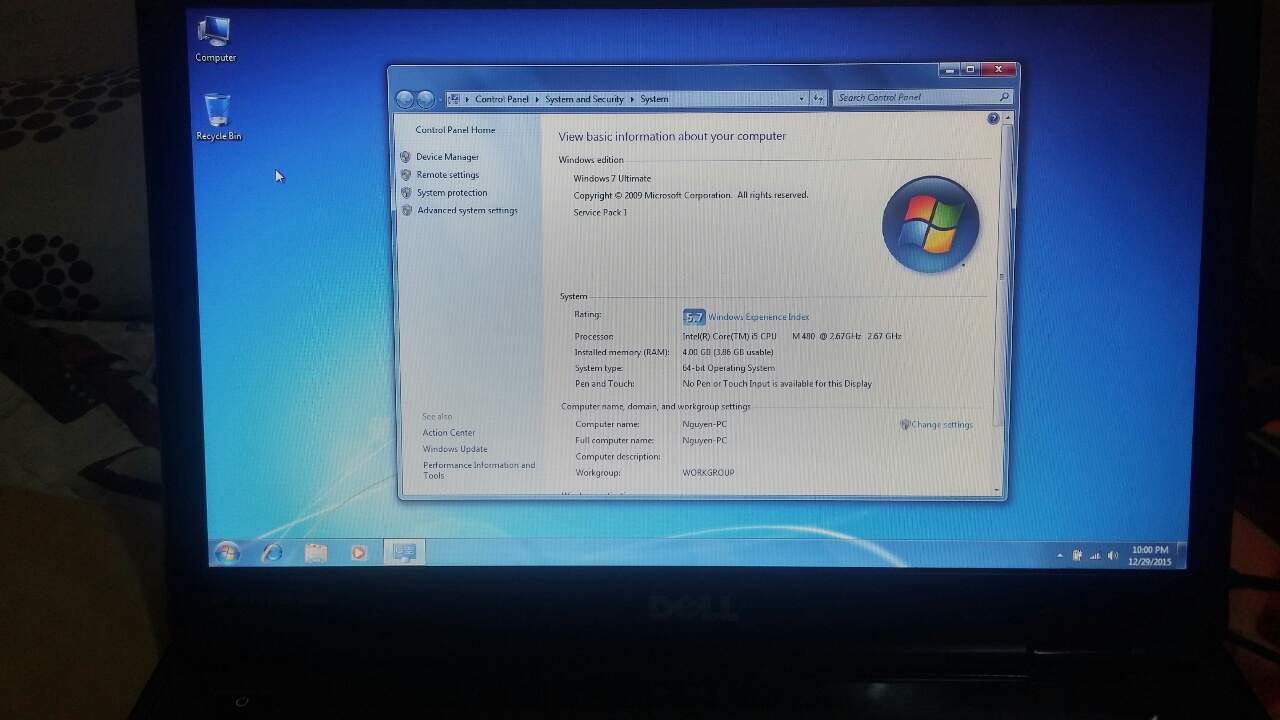
Task: Launch Windows Media Player from the taskbar
Action: 359,553
